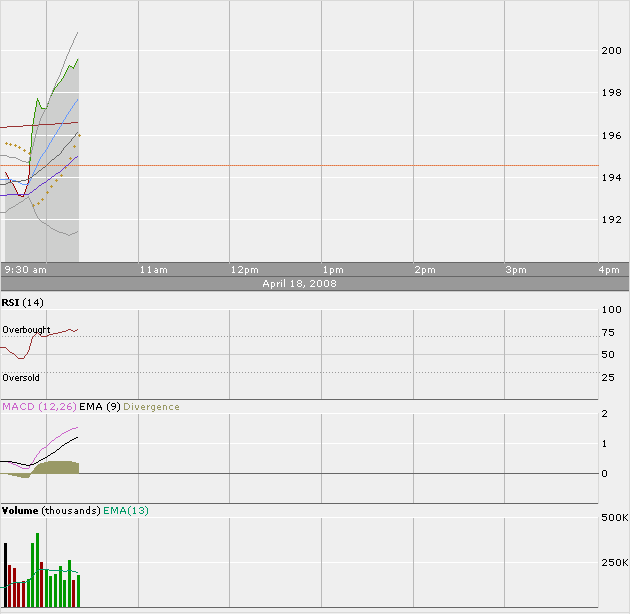Click the olive MACD divergence histogram
630x615 pixels.
click(55, 467)
